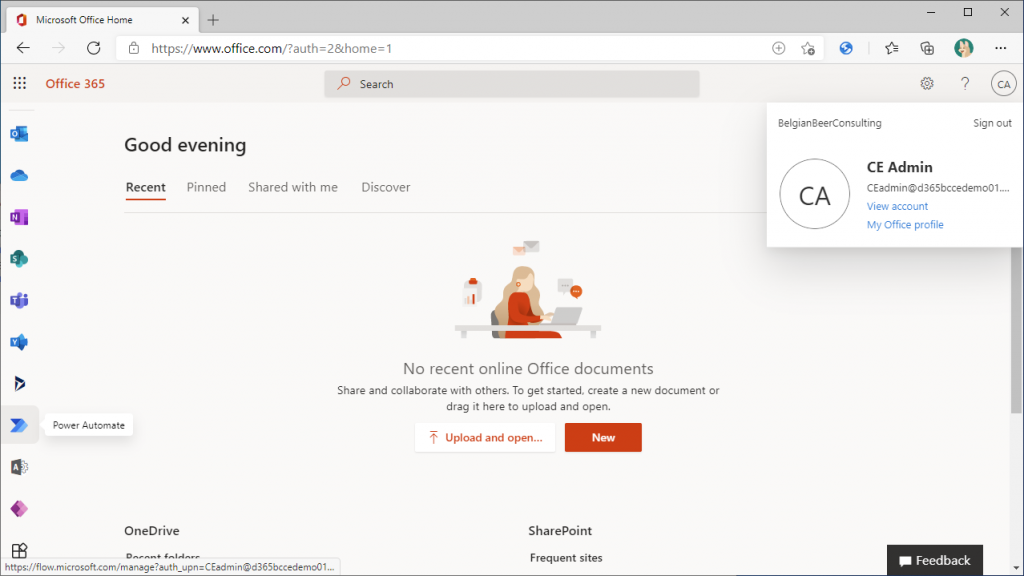Screen dimensions: 1024x576
Task: Launch Microsoft Teams from the sidebar
Action: coord(19,300)
